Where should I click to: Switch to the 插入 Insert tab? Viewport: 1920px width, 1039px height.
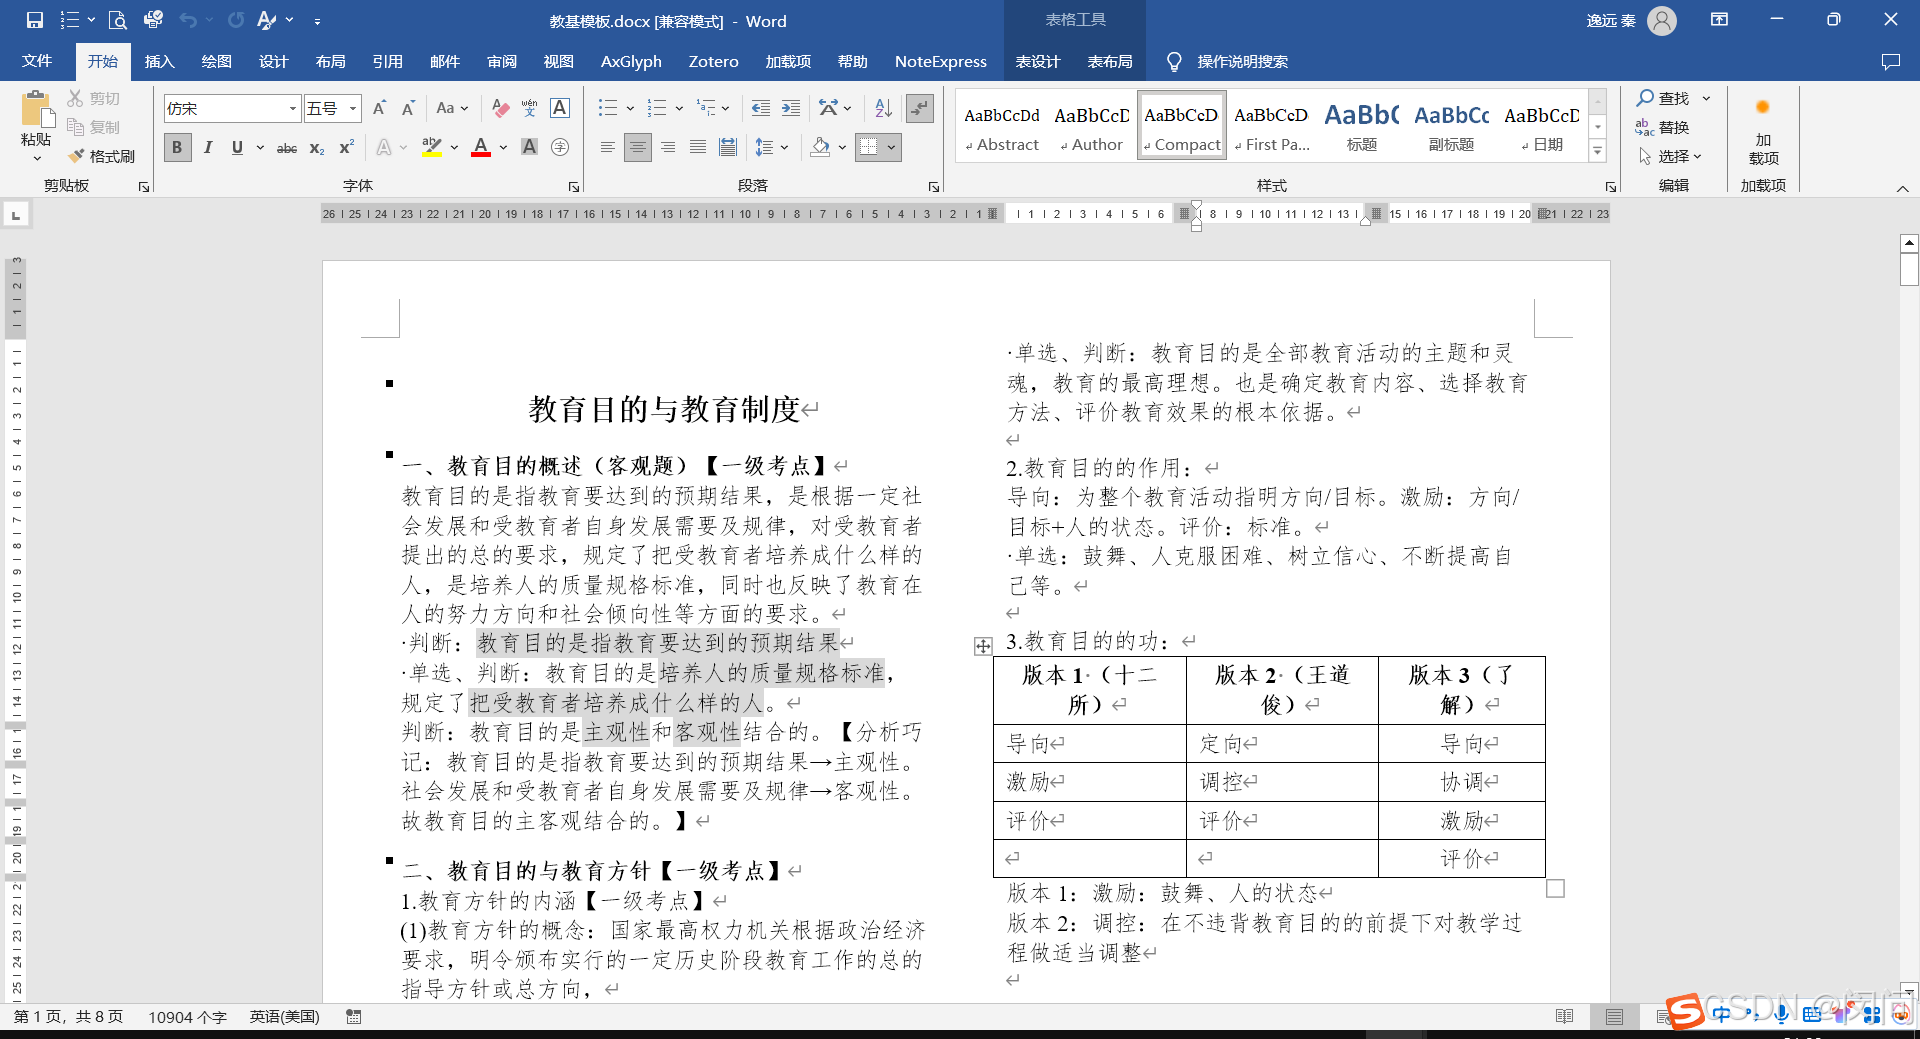pos(159,62)
